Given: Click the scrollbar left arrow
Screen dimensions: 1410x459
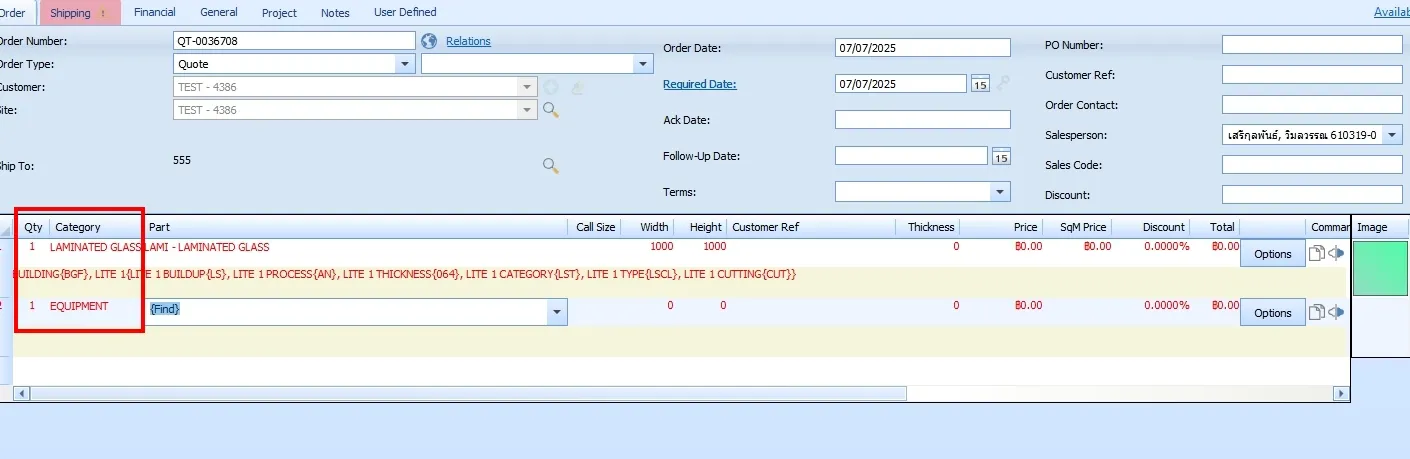Looking at the screenshot, I should tap(22, 393).
